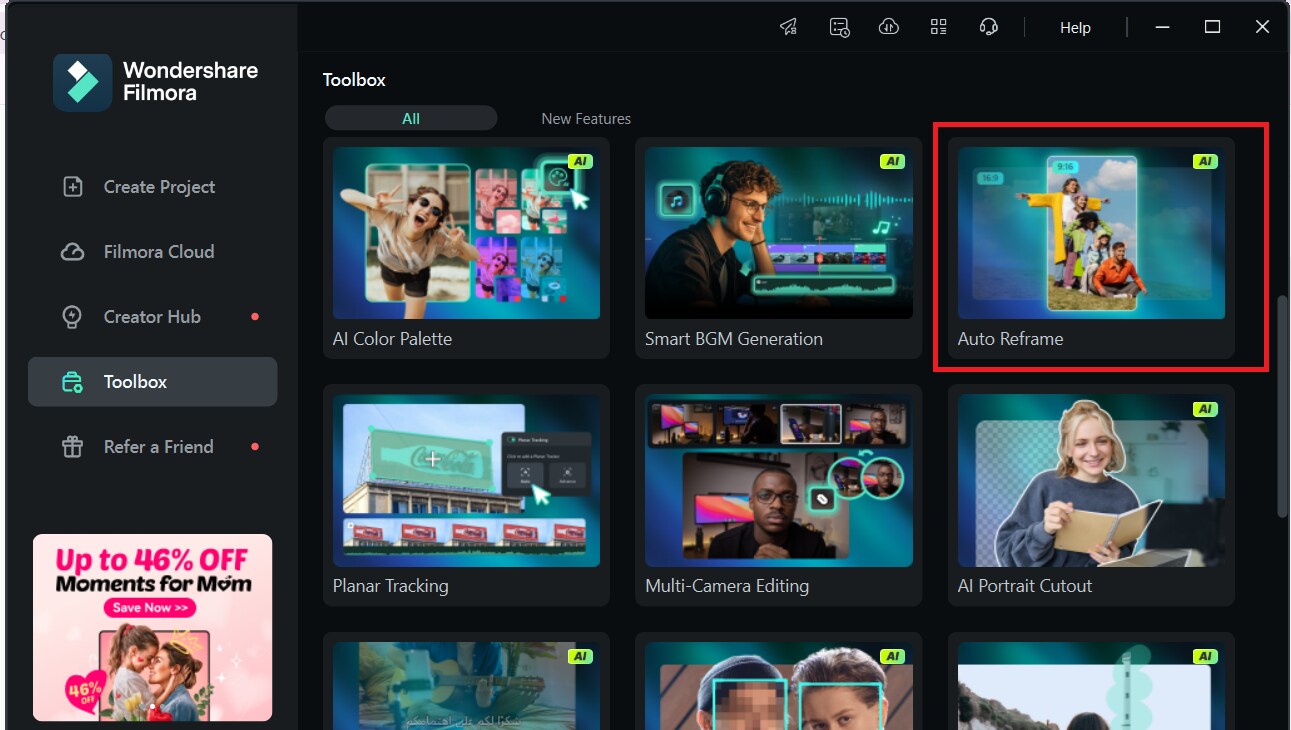Open the apps grid icon in title bar
Image resolution: width=1291 pixels, height=730 pixels.
point(938,27)
